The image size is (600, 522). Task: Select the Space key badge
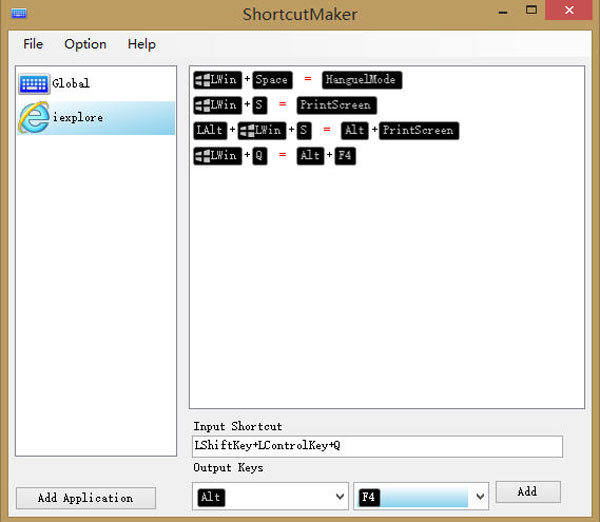pyautogui.click(x=272, y=80)
